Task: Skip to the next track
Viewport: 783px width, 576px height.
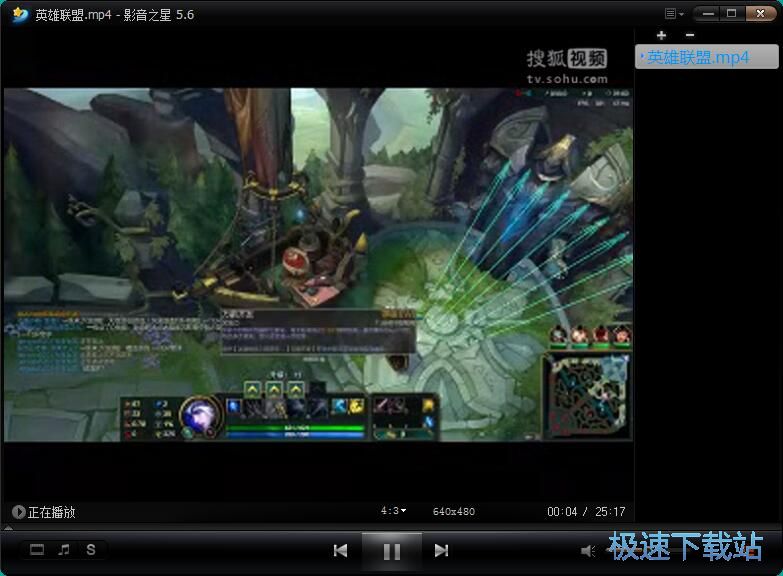Action: (x=441, y=551)
